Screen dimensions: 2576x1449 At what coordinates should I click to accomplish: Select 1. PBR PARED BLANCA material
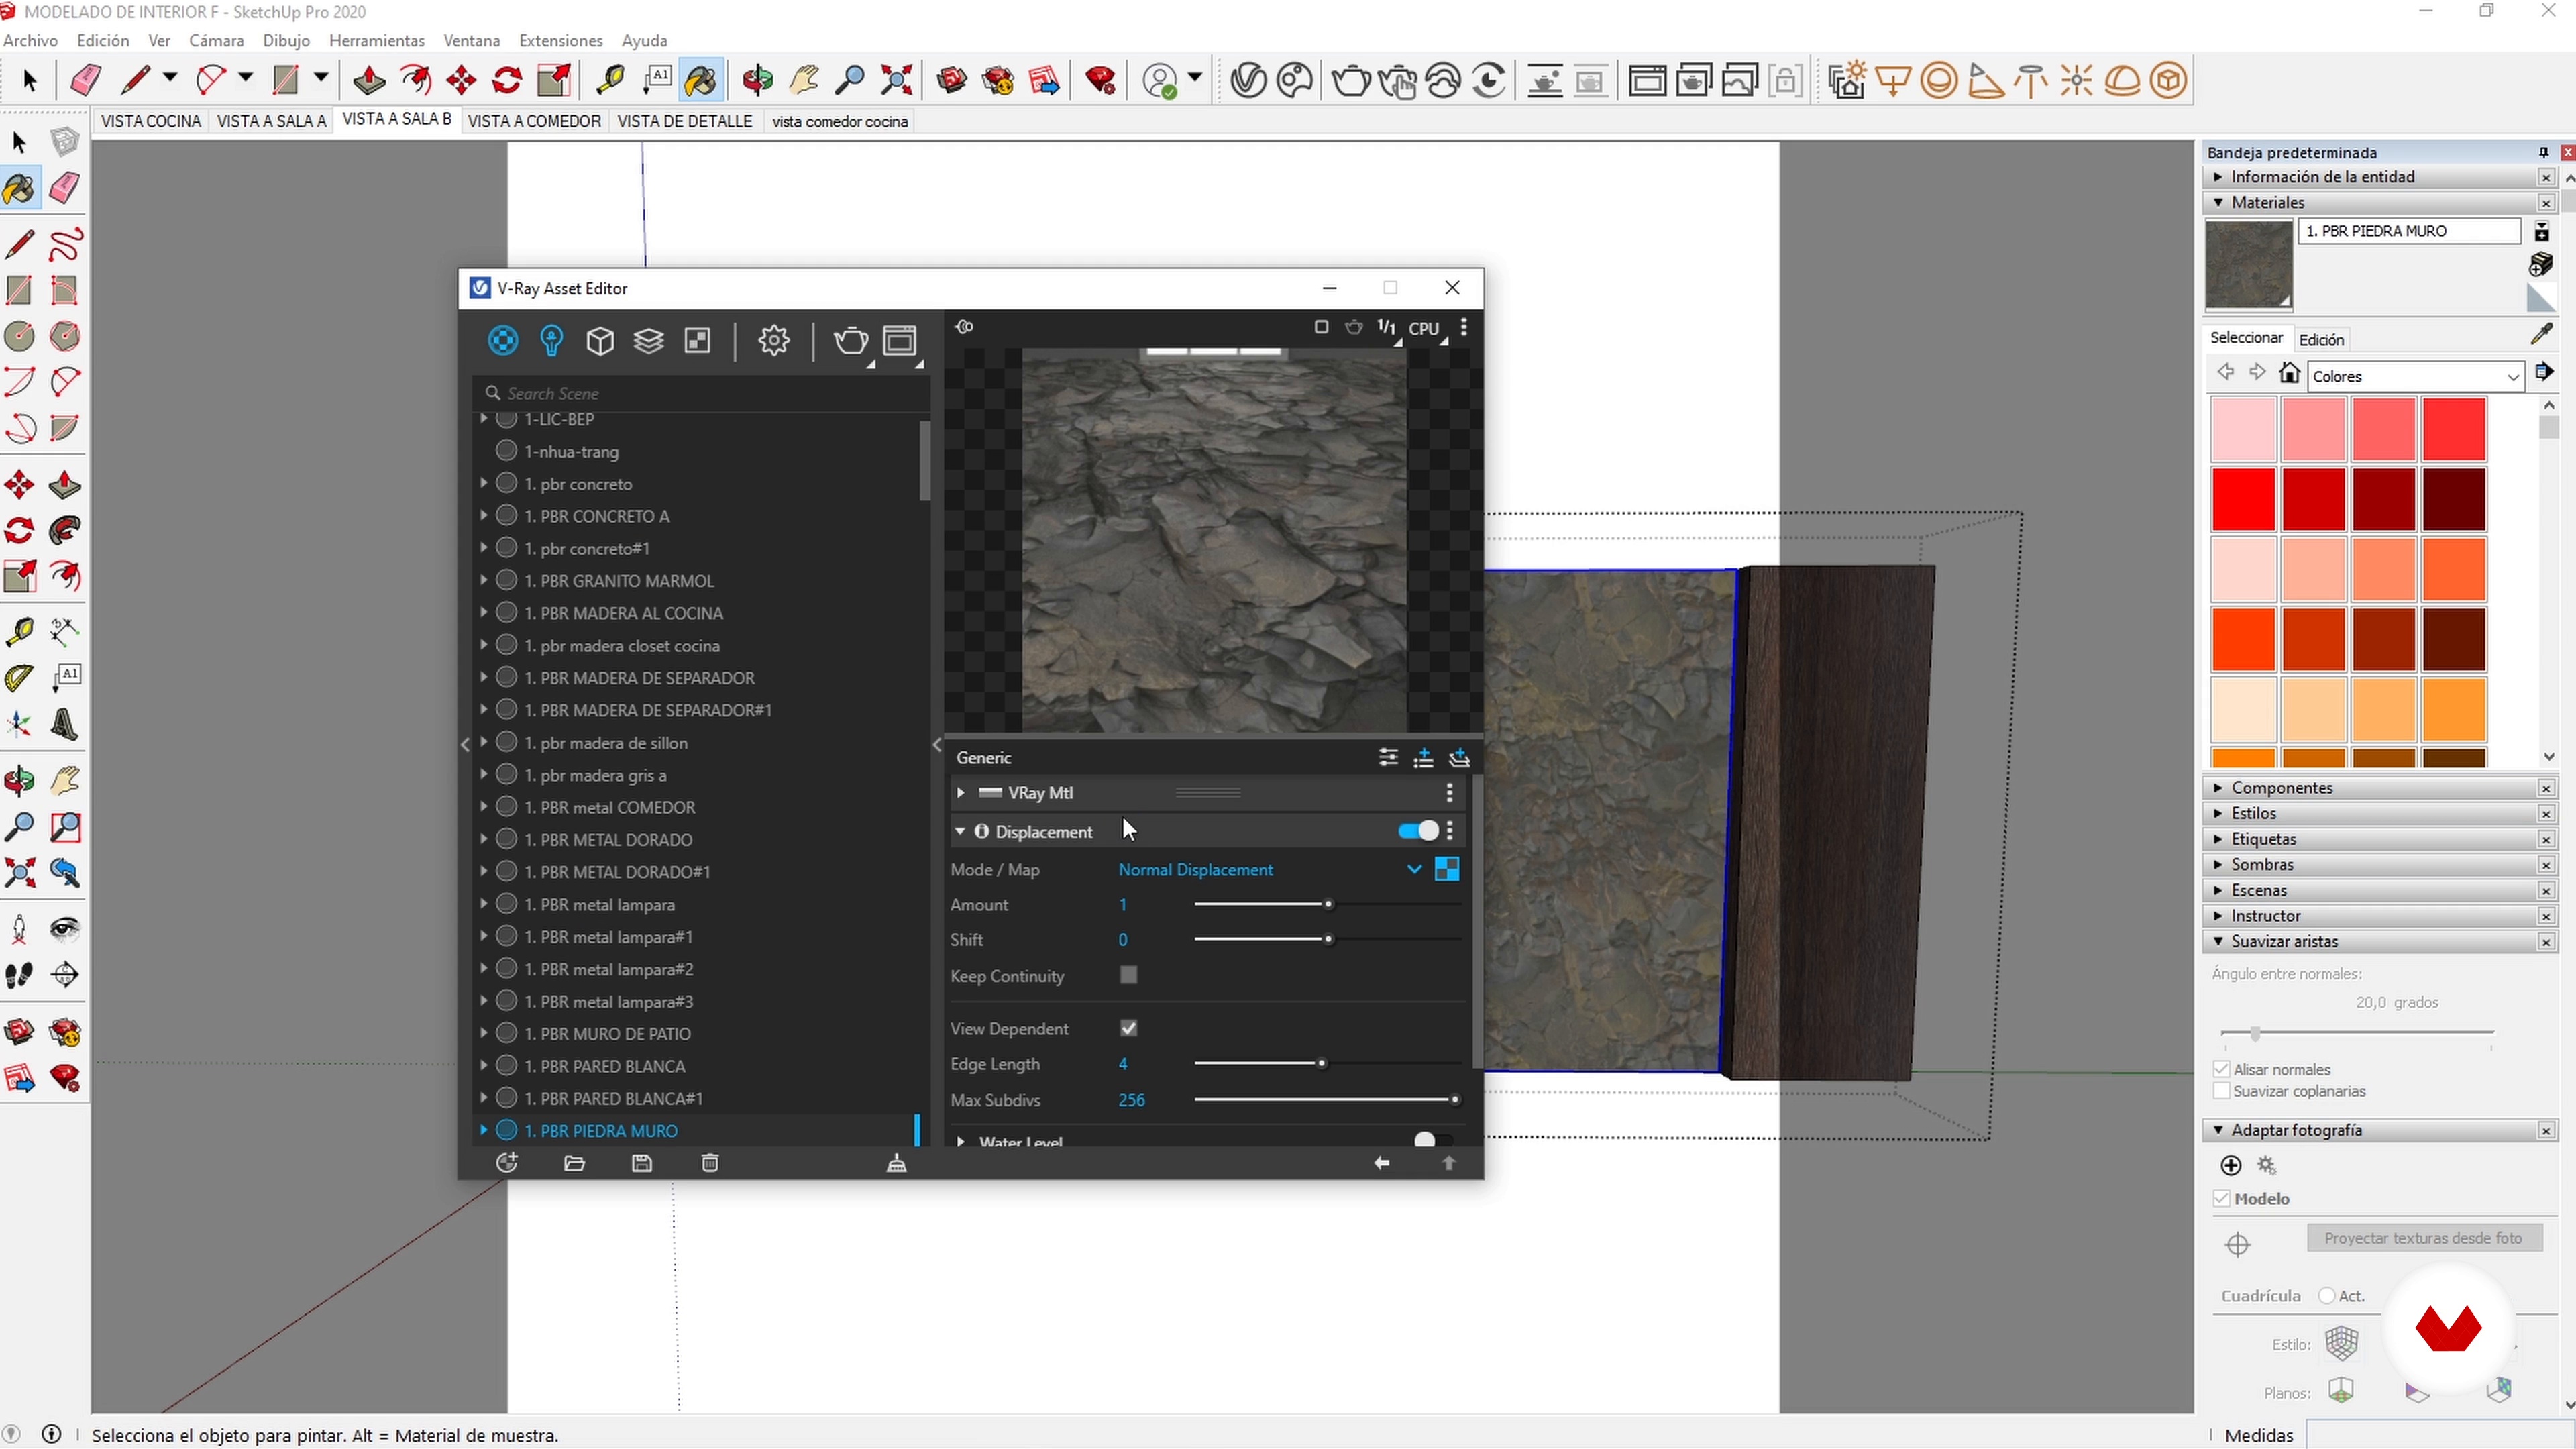tap(604, 1066)
